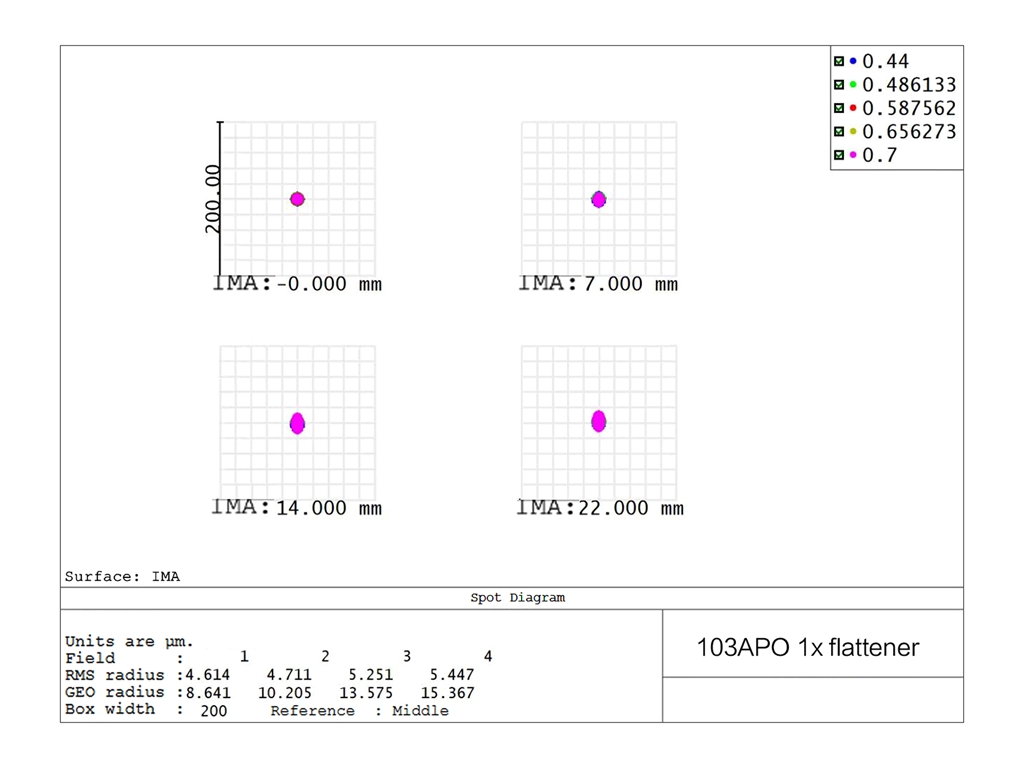Select the spot in the 22.000 mm field plot
Viewport: 1024px width, 768px height.
click(598, 421)
